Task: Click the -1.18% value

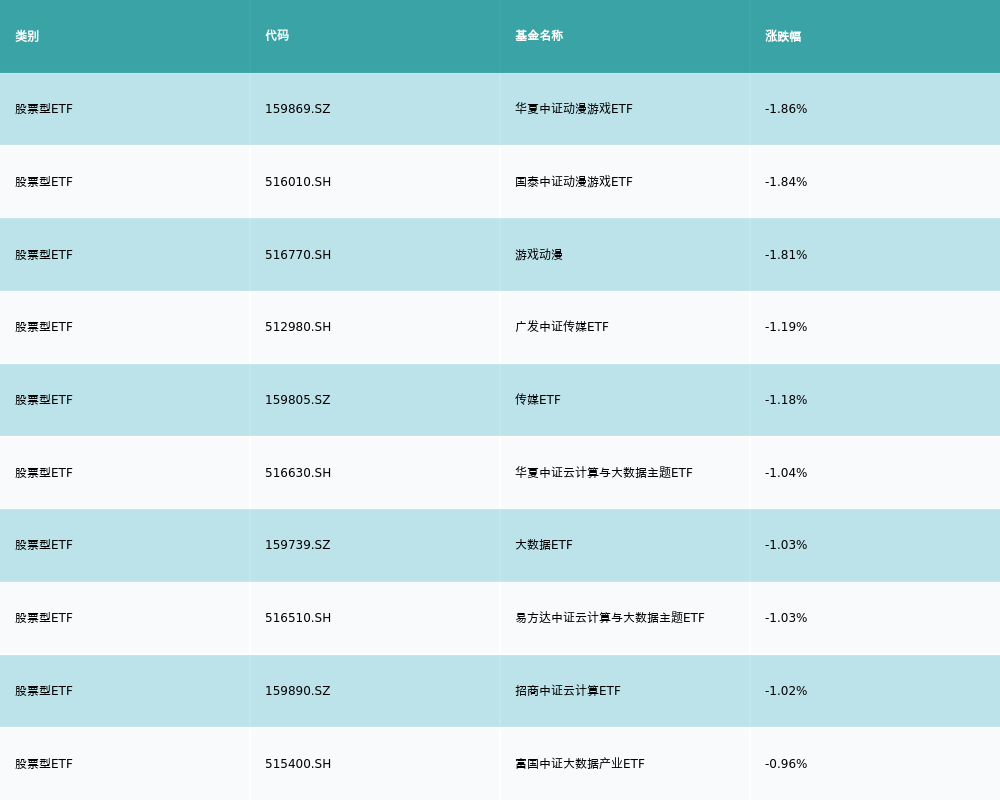Action: point(786,400)
